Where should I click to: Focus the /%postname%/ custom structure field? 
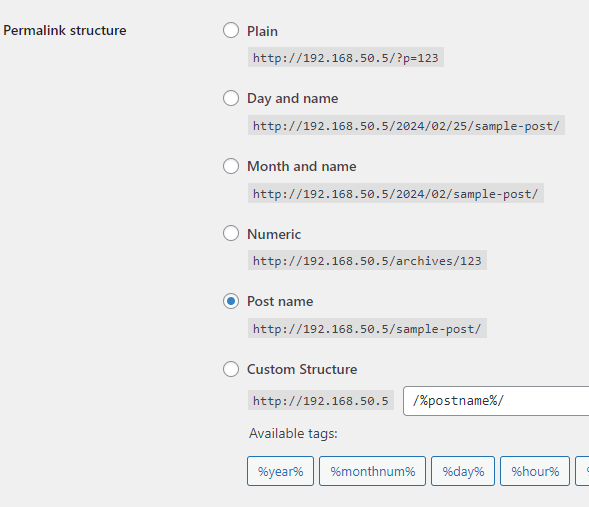click(x=496, y=401)
